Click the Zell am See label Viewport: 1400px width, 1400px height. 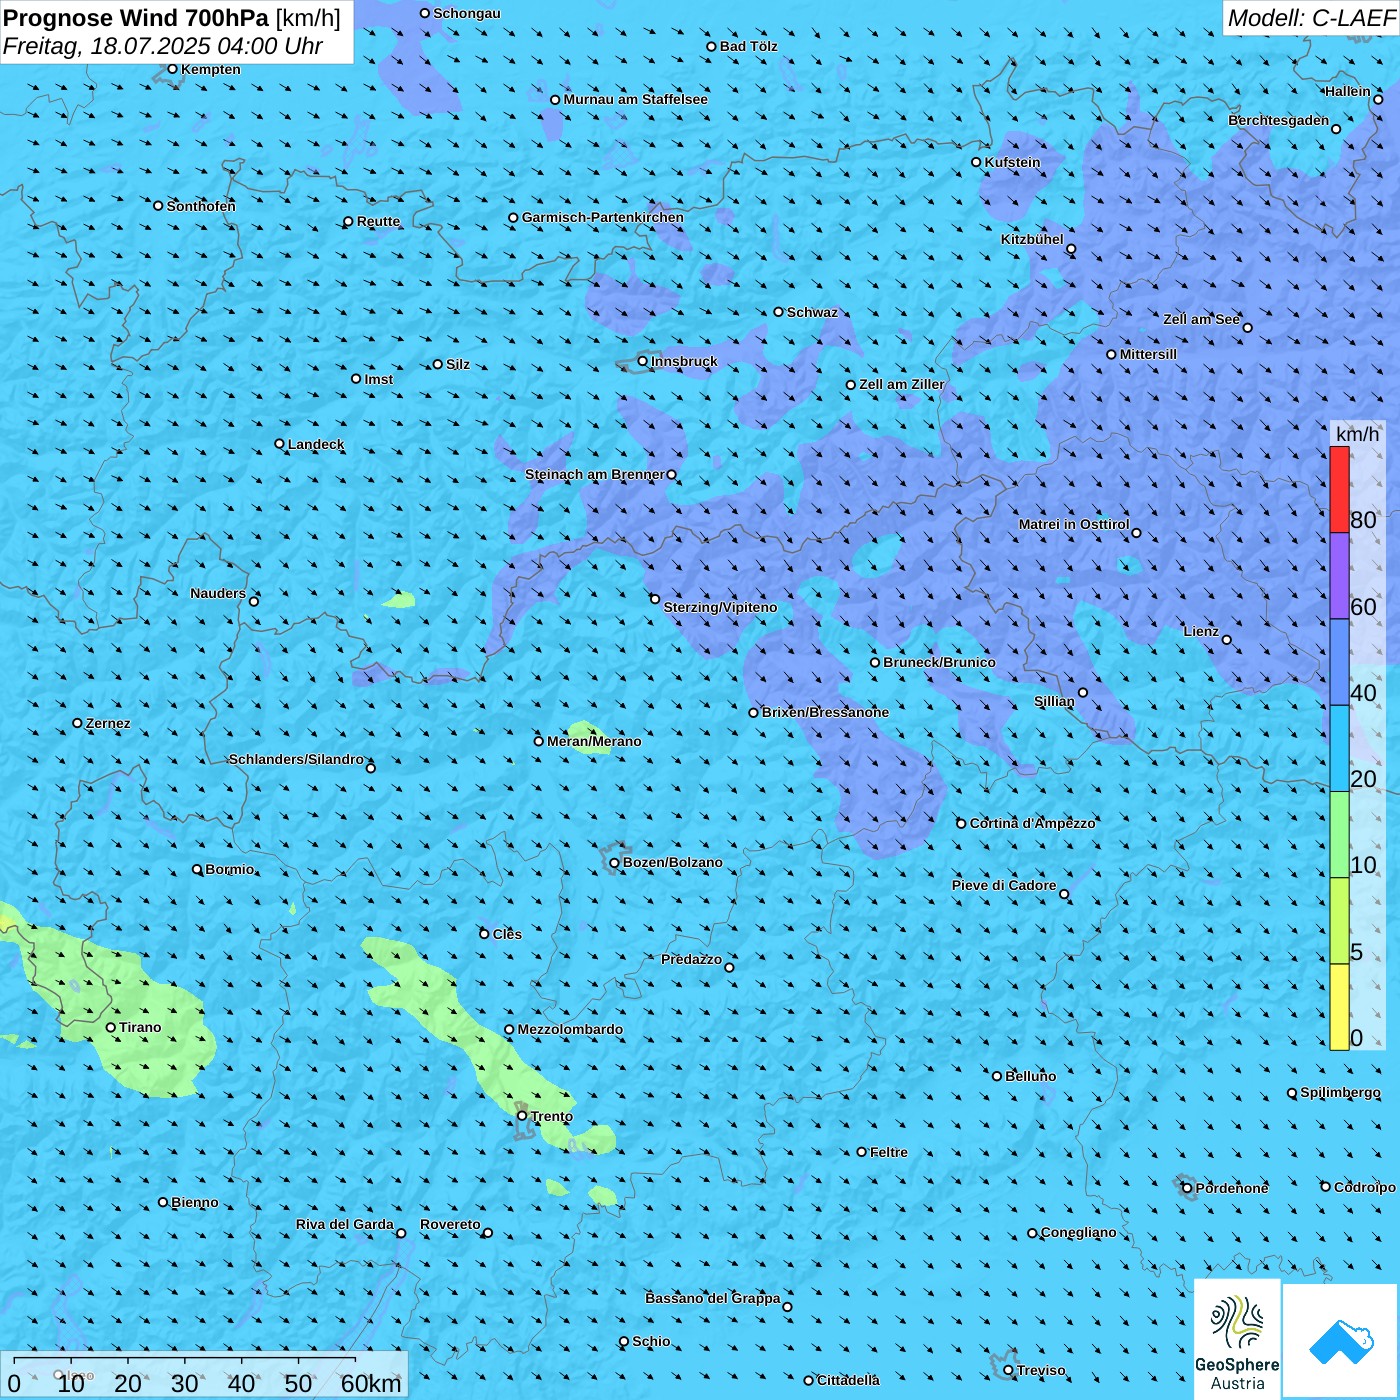(x=1201, y=319)
